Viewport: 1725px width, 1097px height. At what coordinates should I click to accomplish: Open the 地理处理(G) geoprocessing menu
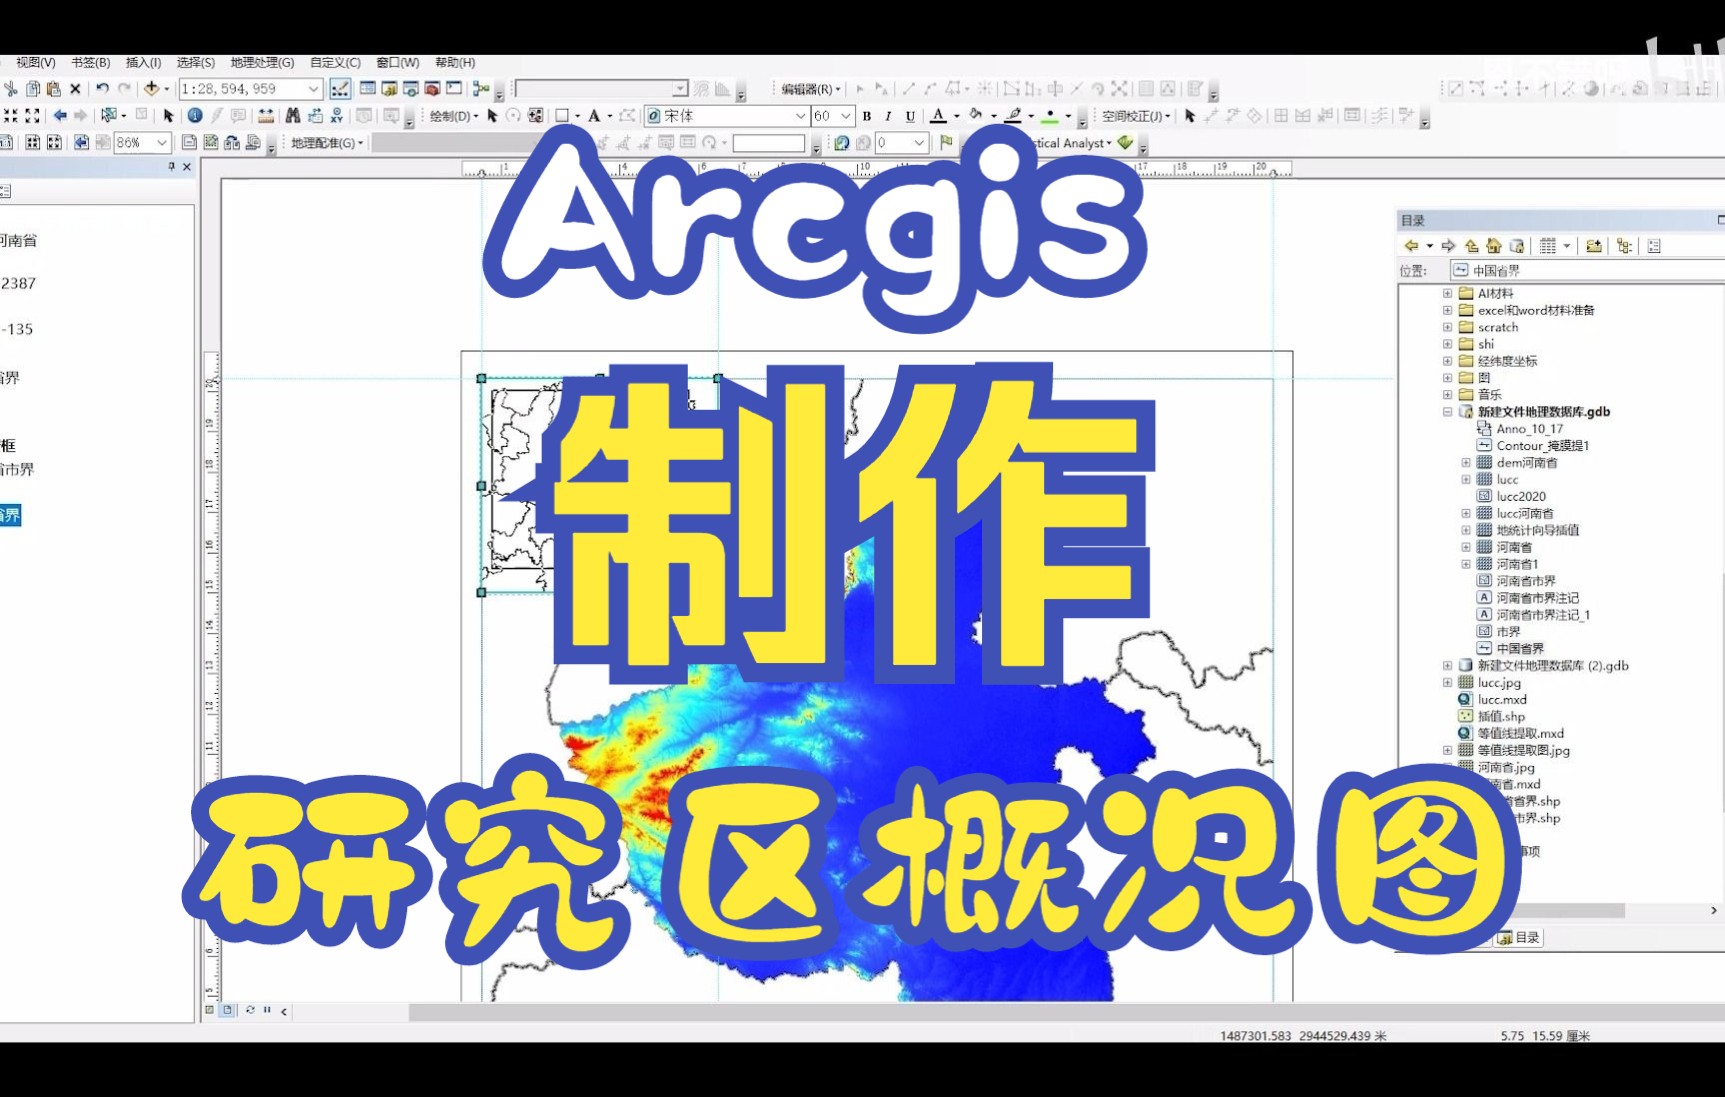point(262,62)
